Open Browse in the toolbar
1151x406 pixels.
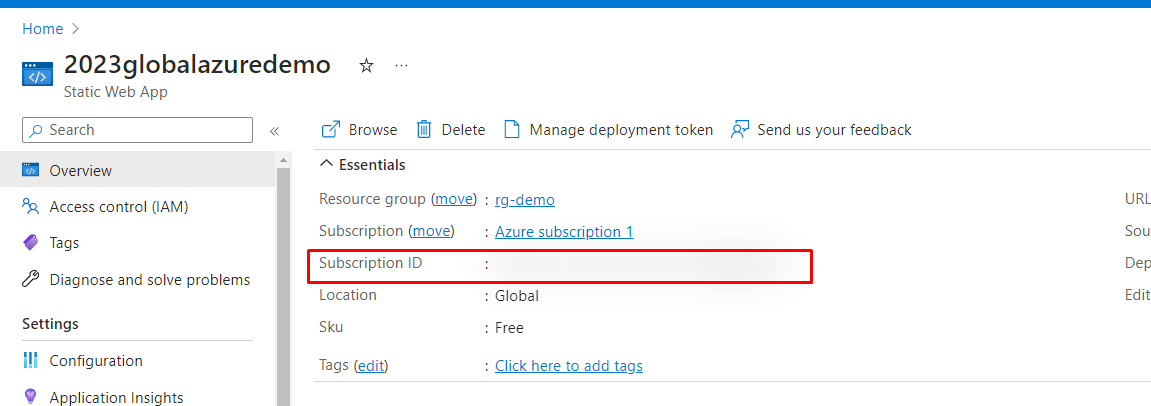(360, 130)
